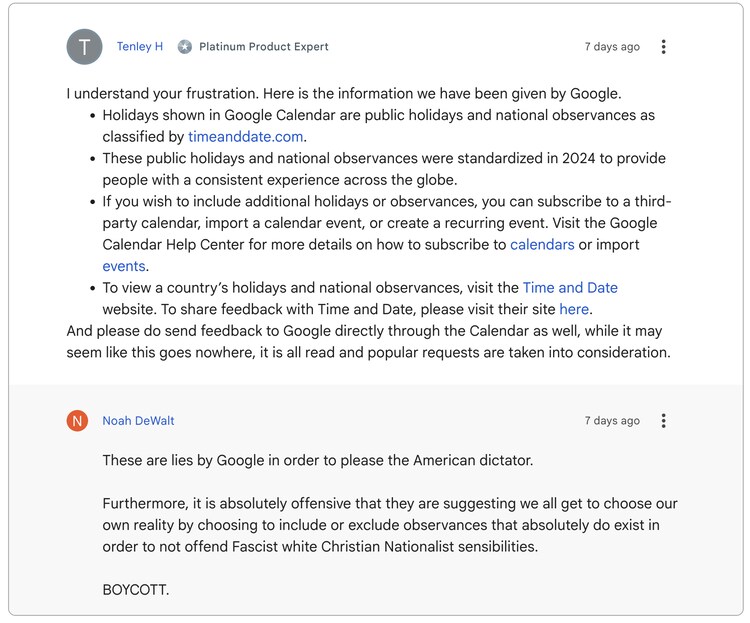Open the three-dot menu on Tenley H's post
This screenshot has width=750, height=623.
(663, 47)
